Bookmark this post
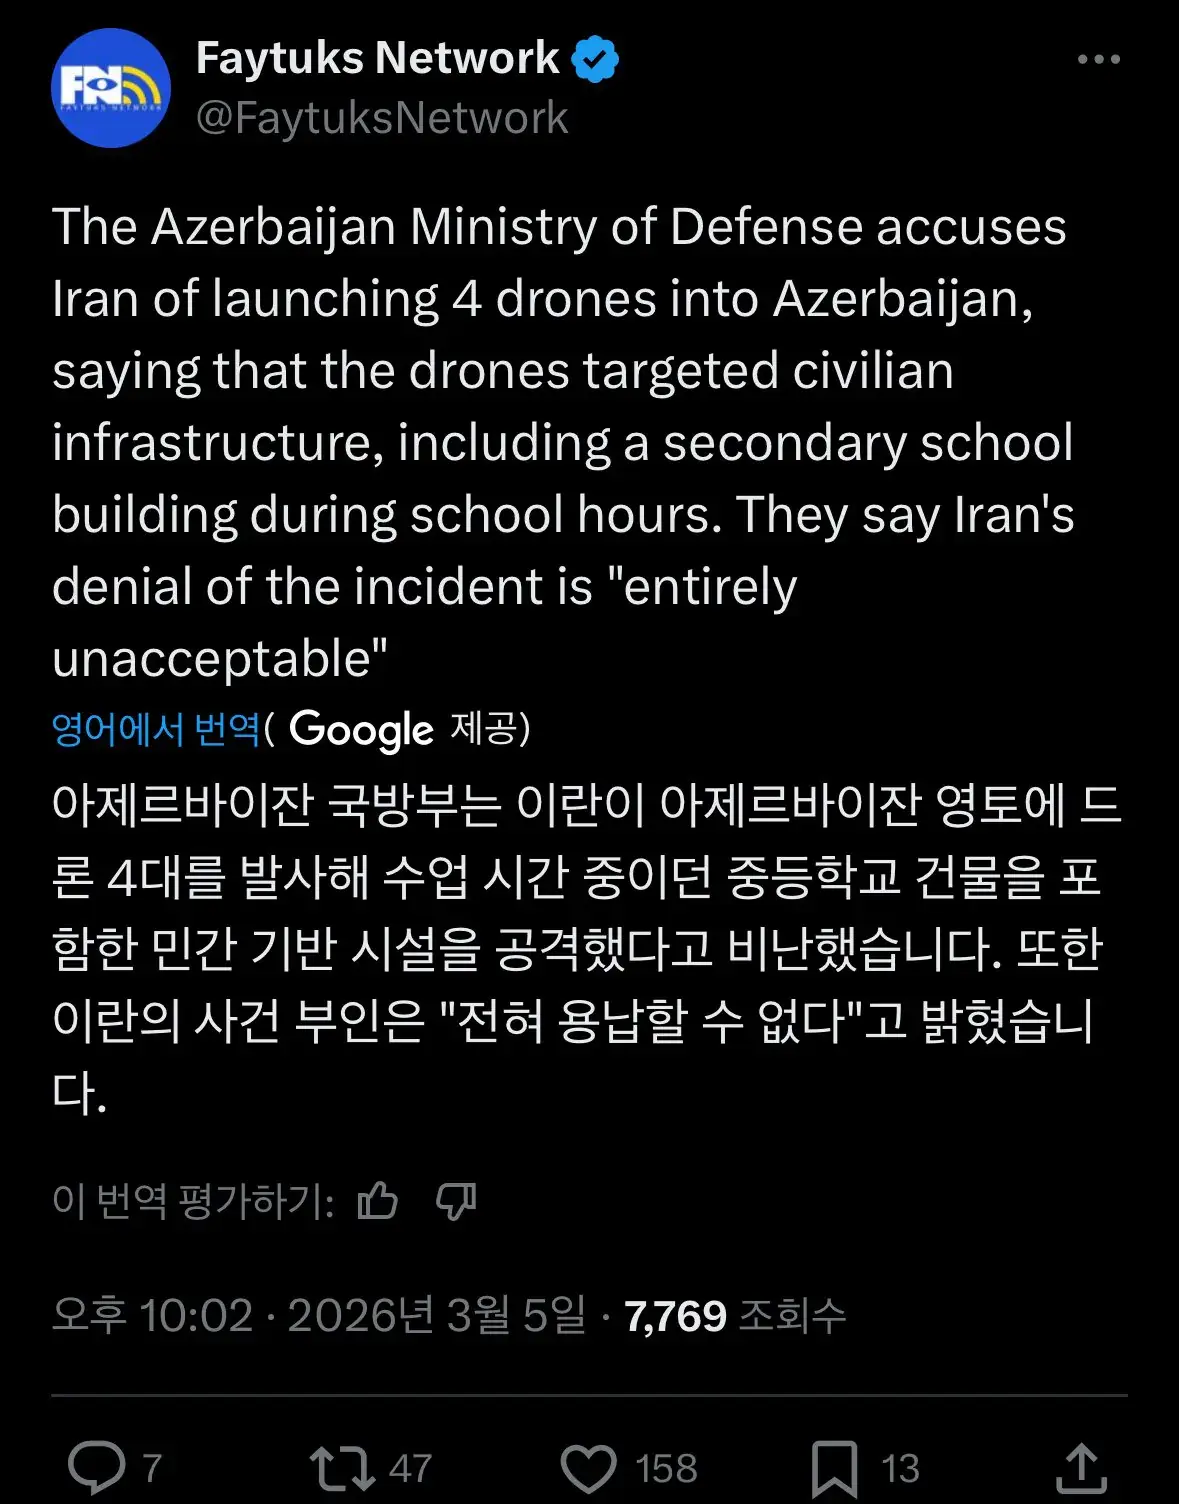This screenshot has height=1504, width=1179. tap(834, 1468)
